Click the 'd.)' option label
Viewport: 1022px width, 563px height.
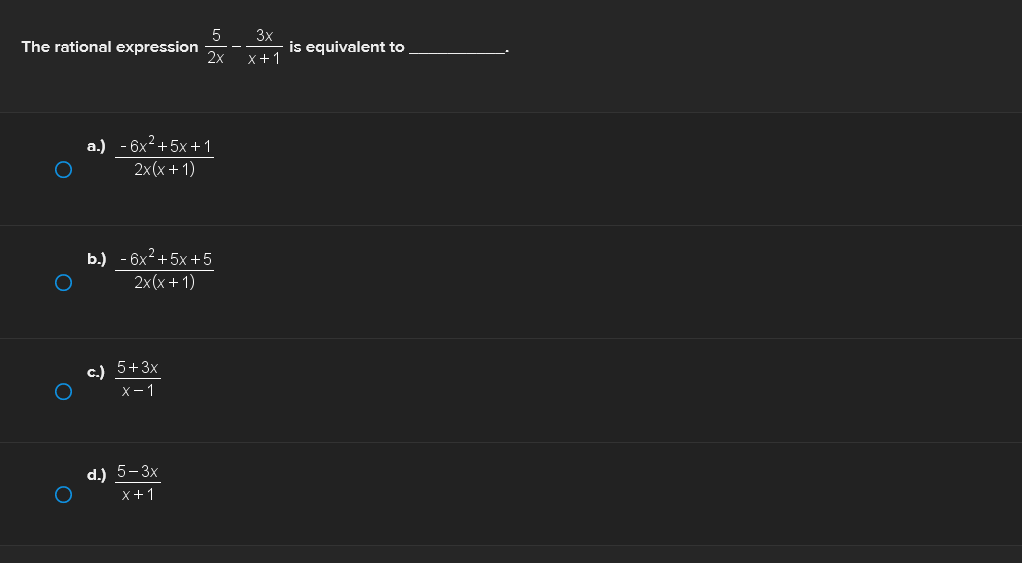(96, 475)
